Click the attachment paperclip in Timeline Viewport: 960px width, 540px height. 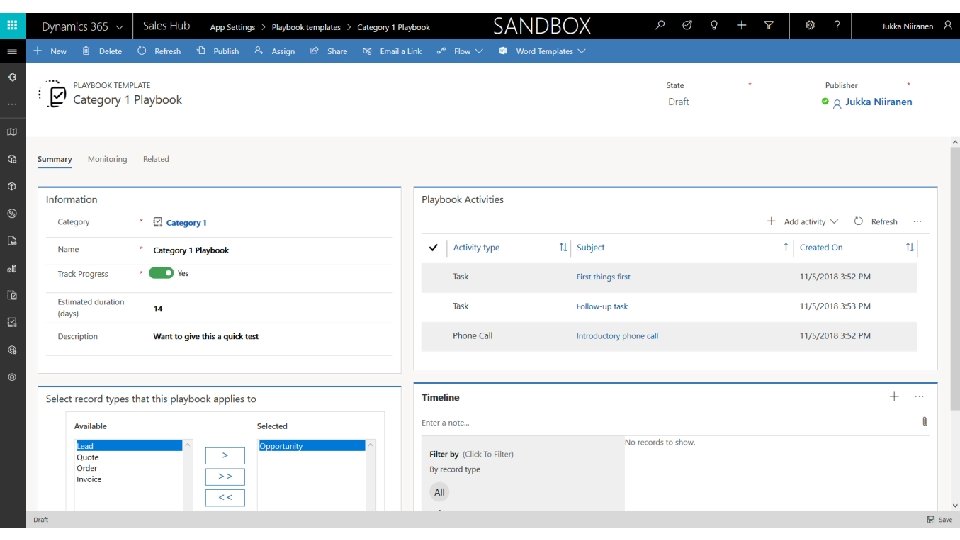(x=924, y=422)
